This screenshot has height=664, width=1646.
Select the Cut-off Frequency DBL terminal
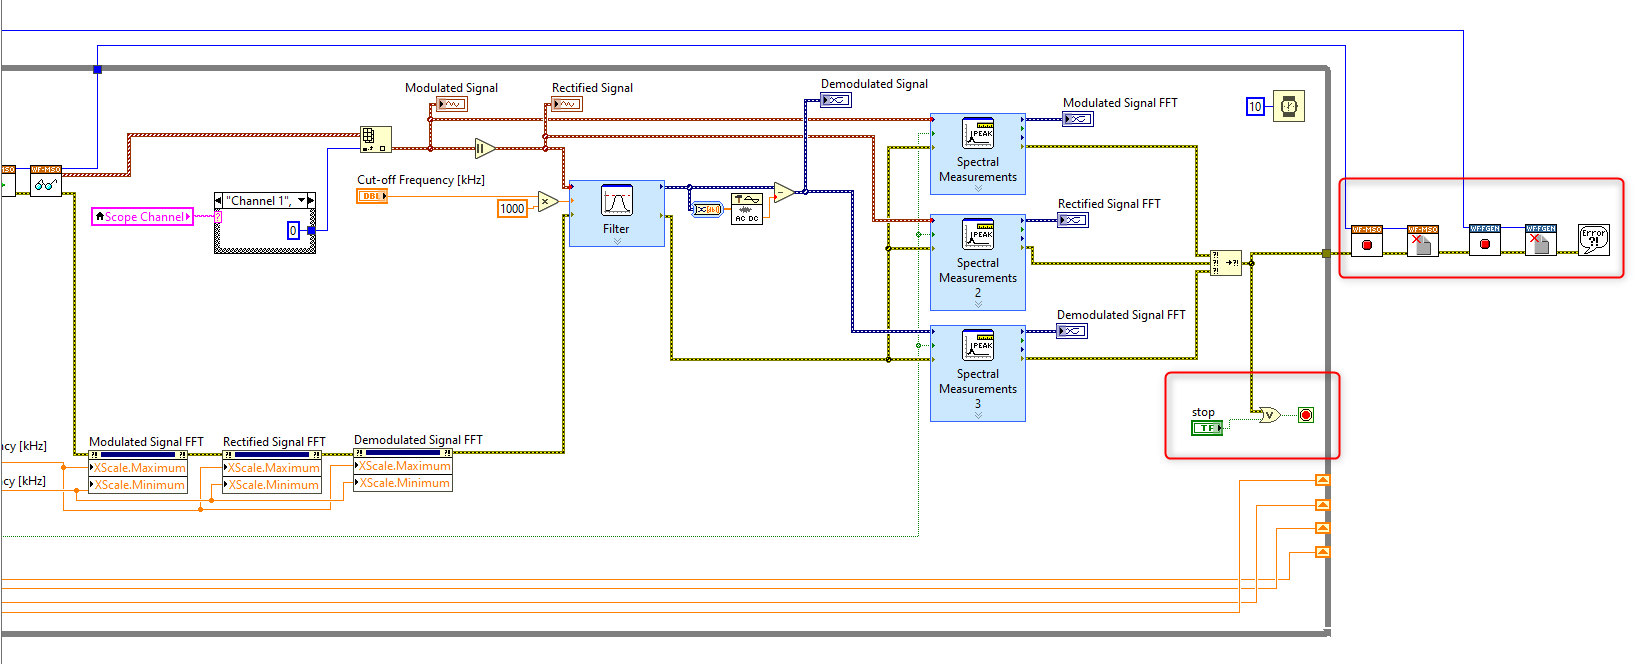372,196
